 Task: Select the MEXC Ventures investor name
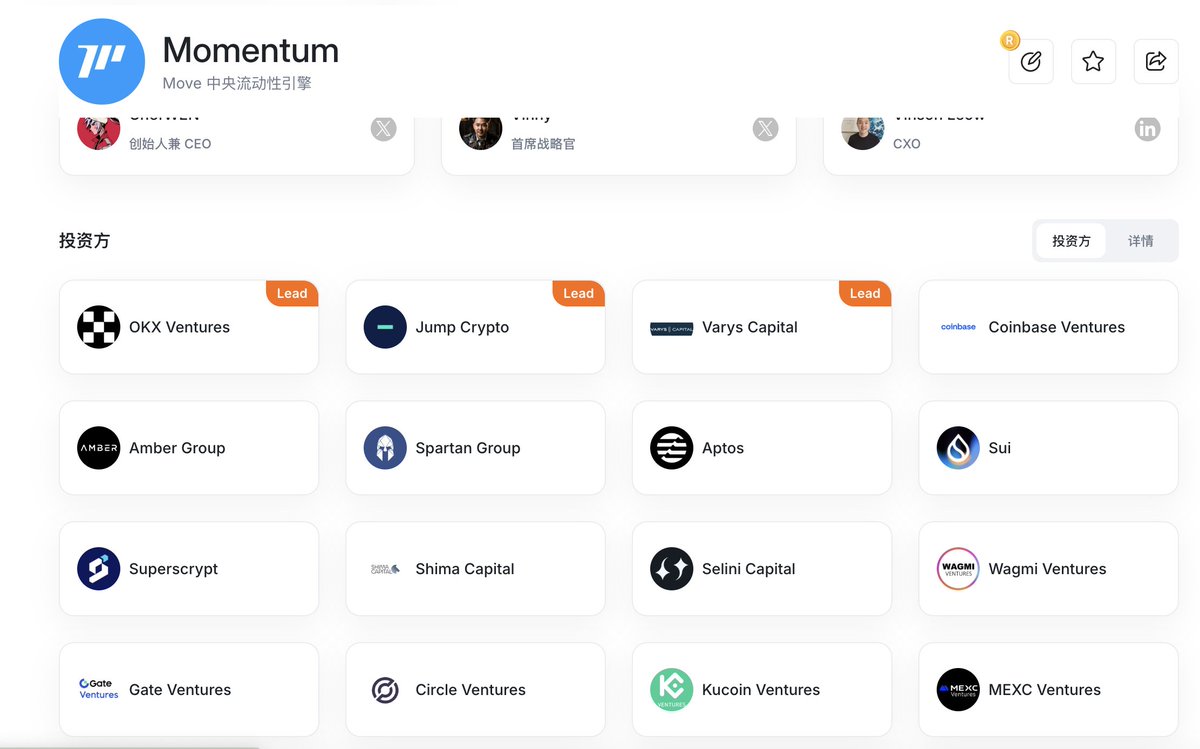pos(1044,690)
